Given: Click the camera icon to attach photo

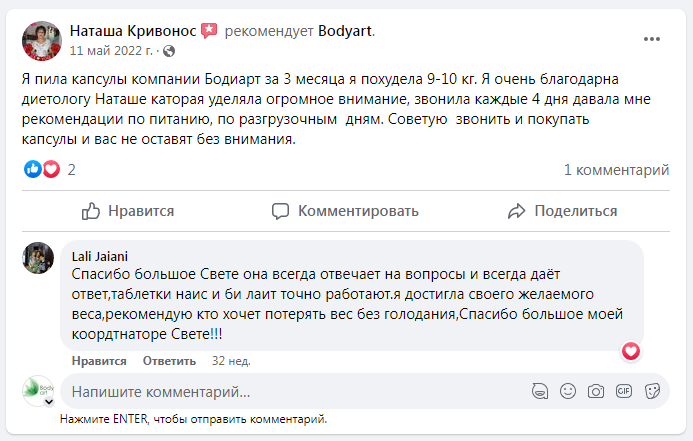Looking at the screenshot, I should (x=596, y=391).
